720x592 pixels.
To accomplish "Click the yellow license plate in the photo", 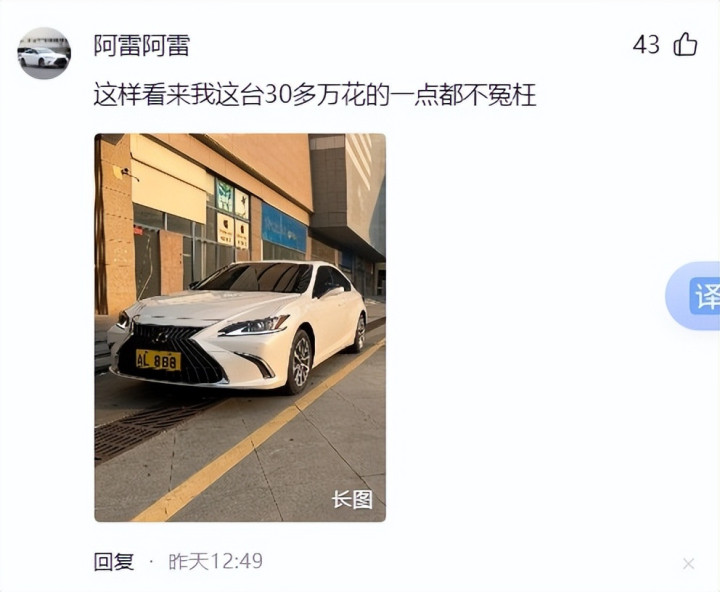I will click(158, 360).
